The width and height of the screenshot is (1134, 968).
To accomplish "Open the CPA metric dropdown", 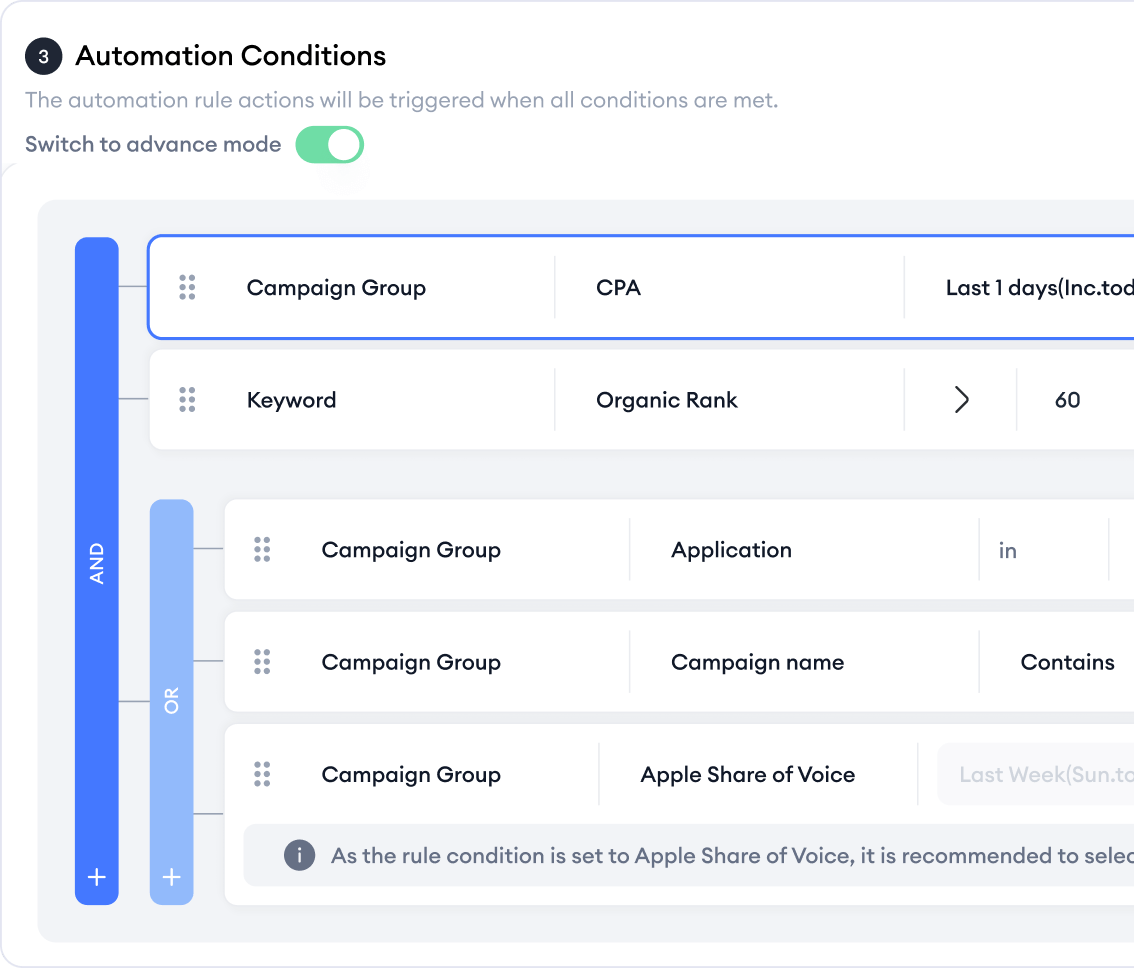I will click(728, 288).
